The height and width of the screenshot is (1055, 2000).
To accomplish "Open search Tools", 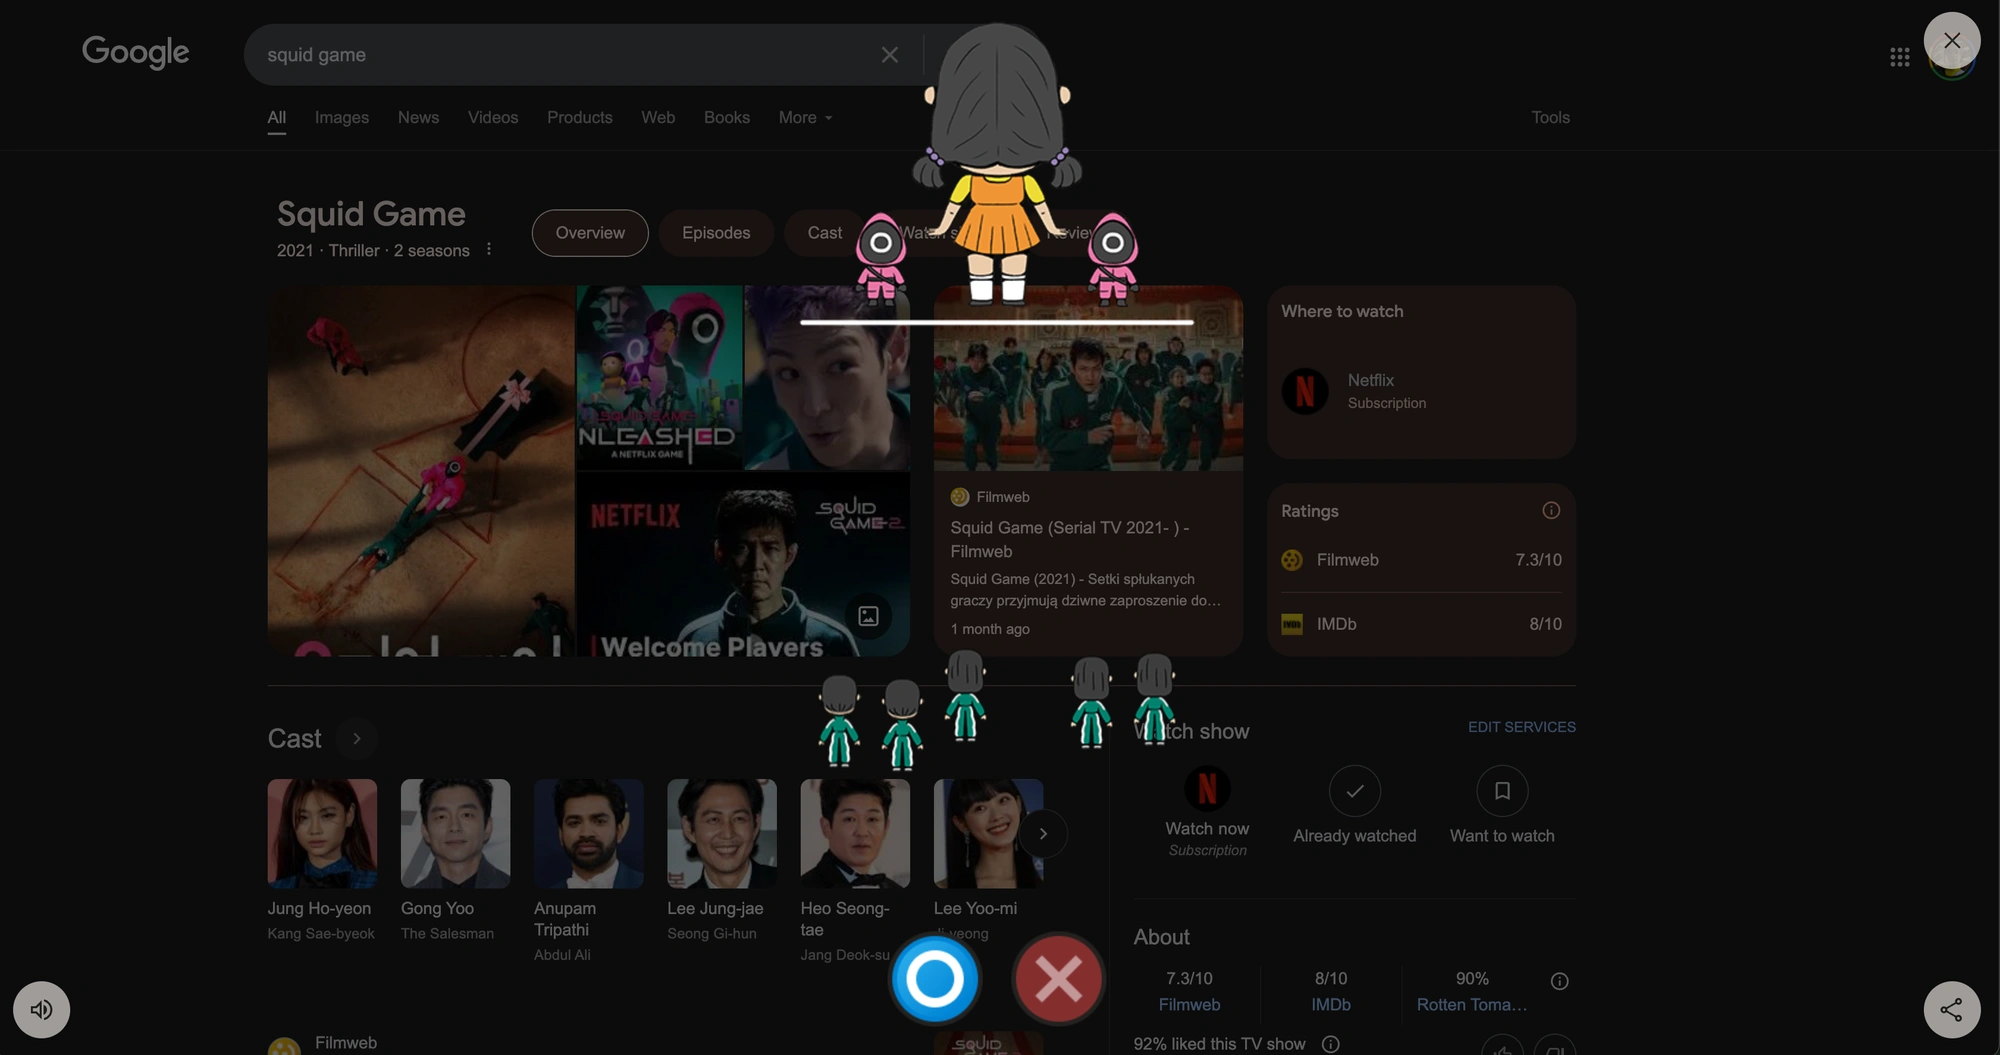I will pos(1551,118).
